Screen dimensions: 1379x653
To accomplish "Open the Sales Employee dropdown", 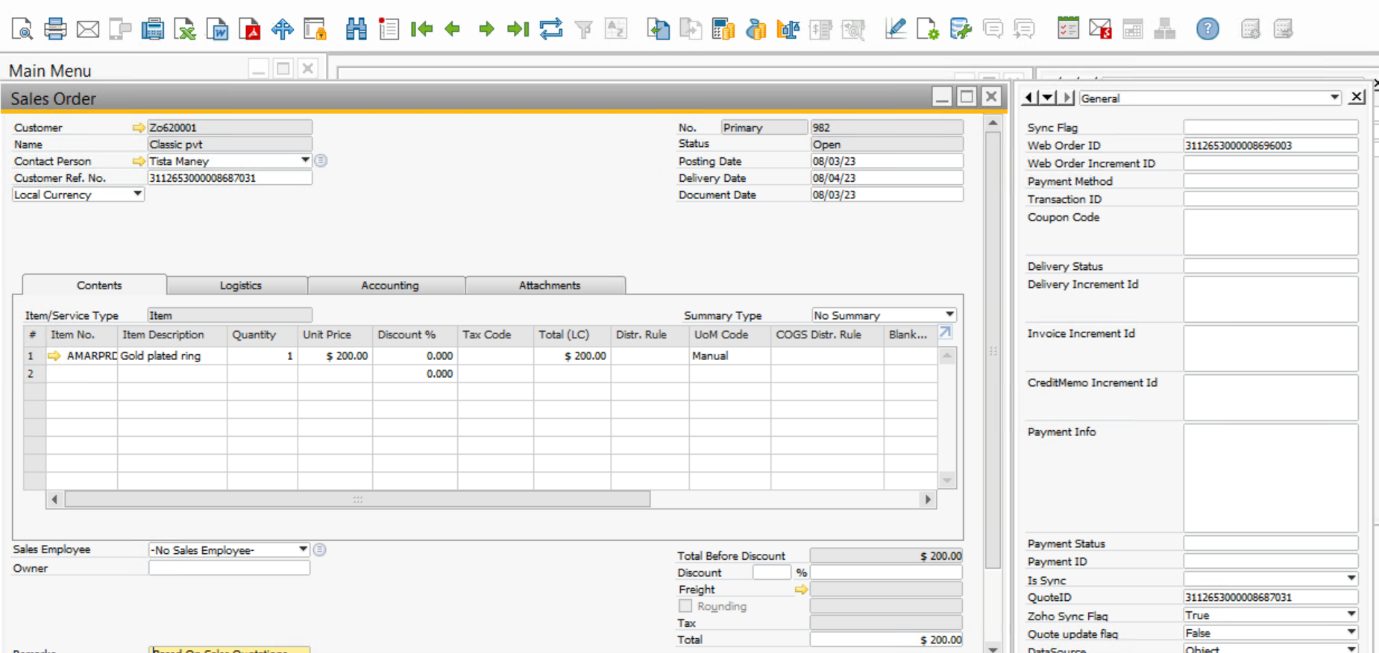I will click(303, 550).
